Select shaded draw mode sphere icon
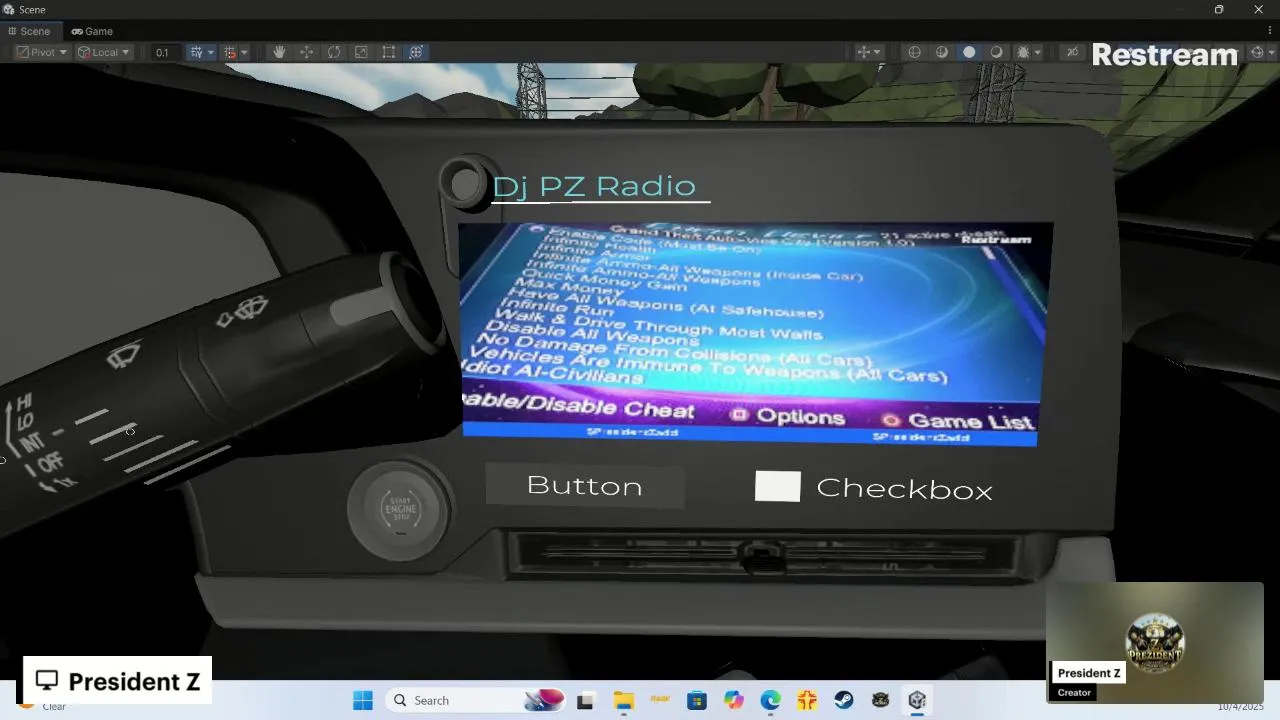The height and width of the screenshot is (720, 1280). pyautogui.click(x=969, y=52)
